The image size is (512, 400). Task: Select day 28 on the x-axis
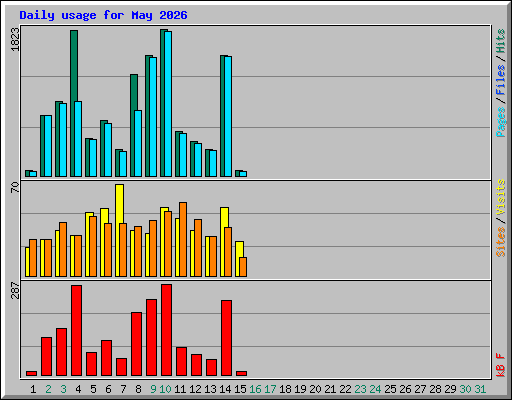[x=435, y=389]
